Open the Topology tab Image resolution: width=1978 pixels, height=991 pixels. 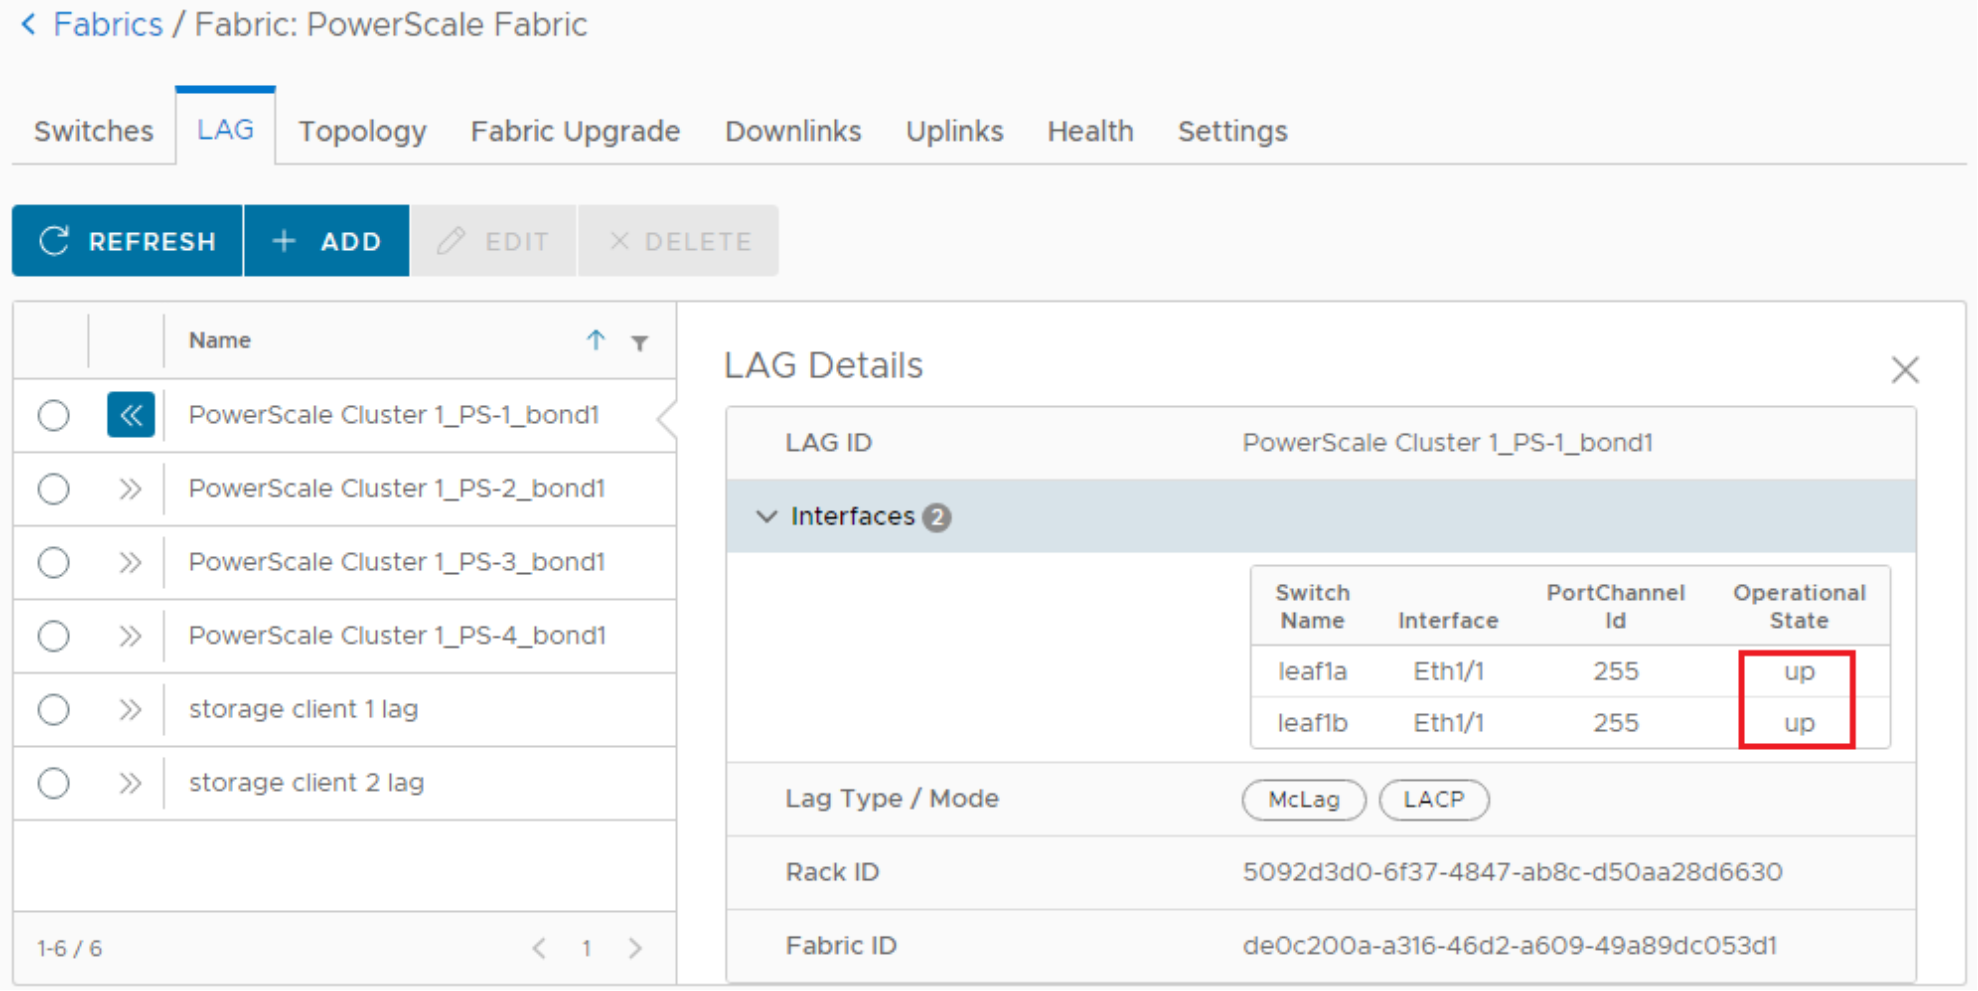(x=362, y=131)
